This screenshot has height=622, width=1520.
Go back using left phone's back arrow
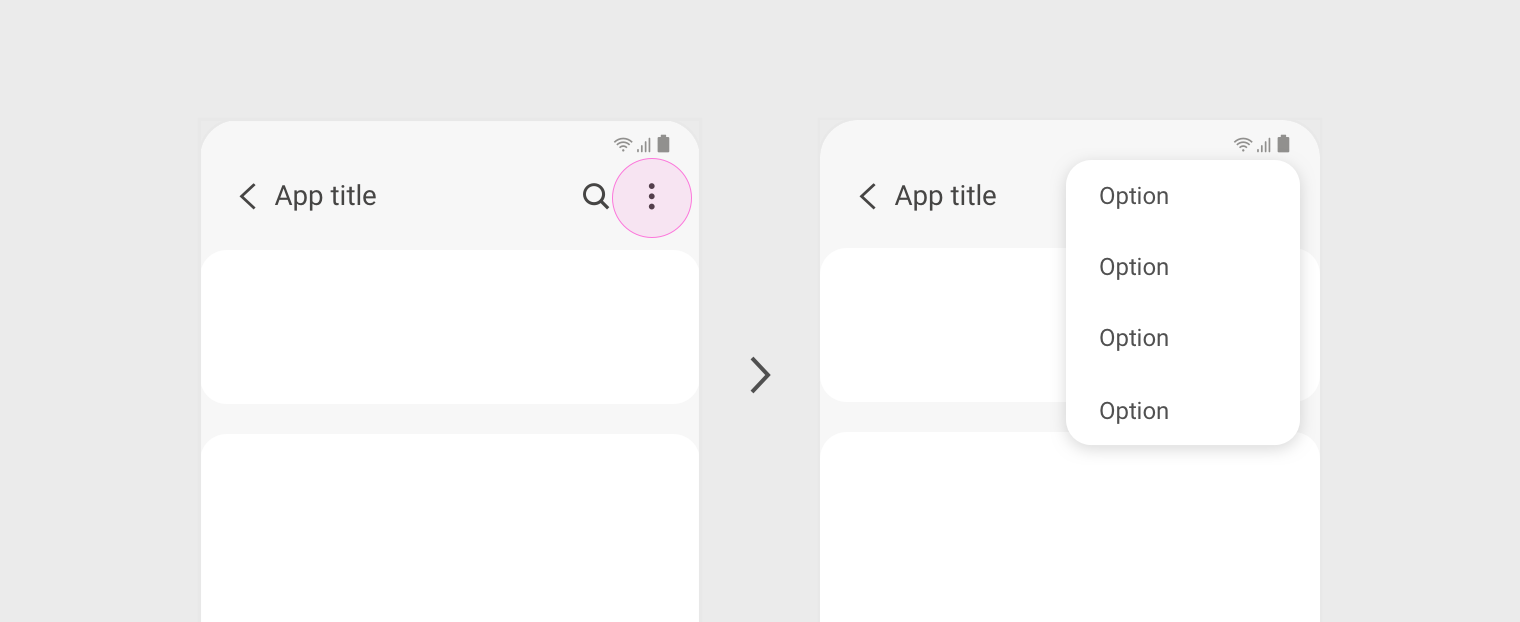point(247,196)
